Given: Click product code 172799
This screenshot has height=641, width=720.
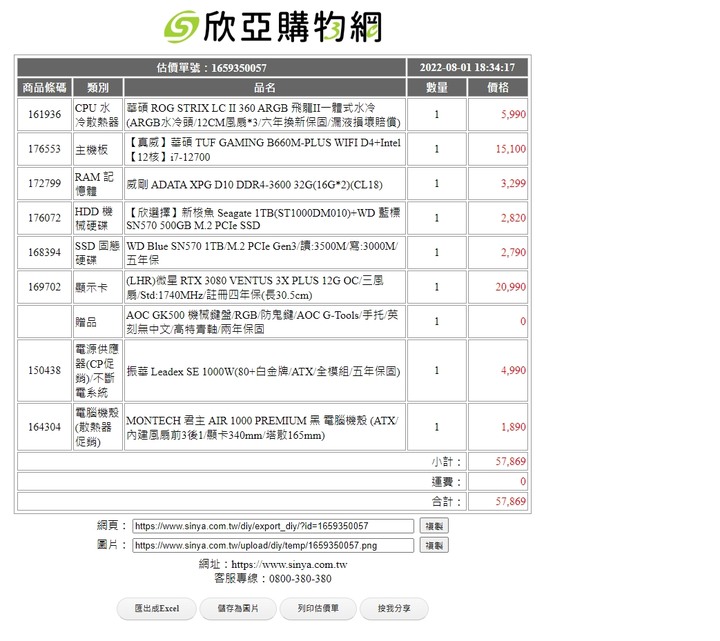Looking at the screenshot, I should 44,183.
